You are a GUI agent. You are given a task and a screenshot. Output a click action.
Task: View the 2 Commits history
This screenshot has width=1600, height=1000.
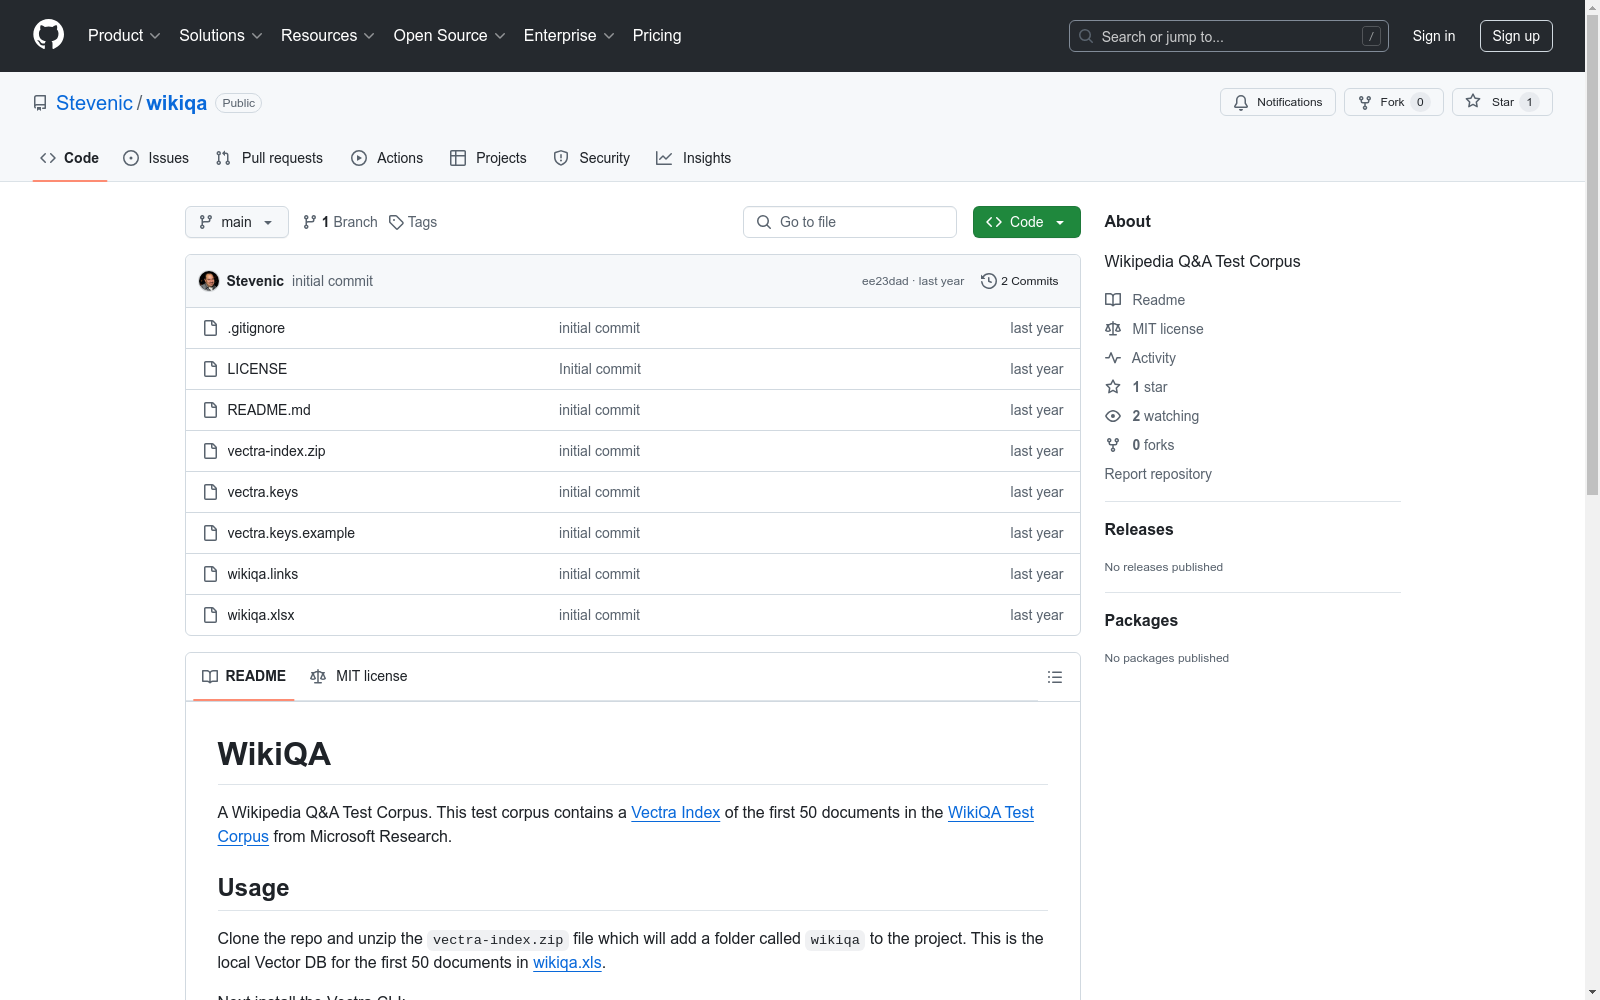pyautogui.click(x=1020, y=281)
